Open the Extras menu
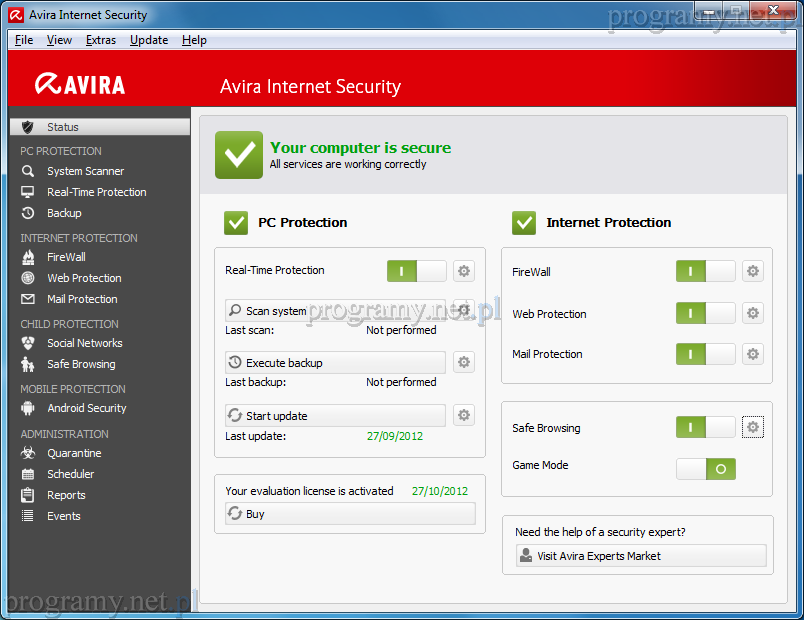 [101, 40]
